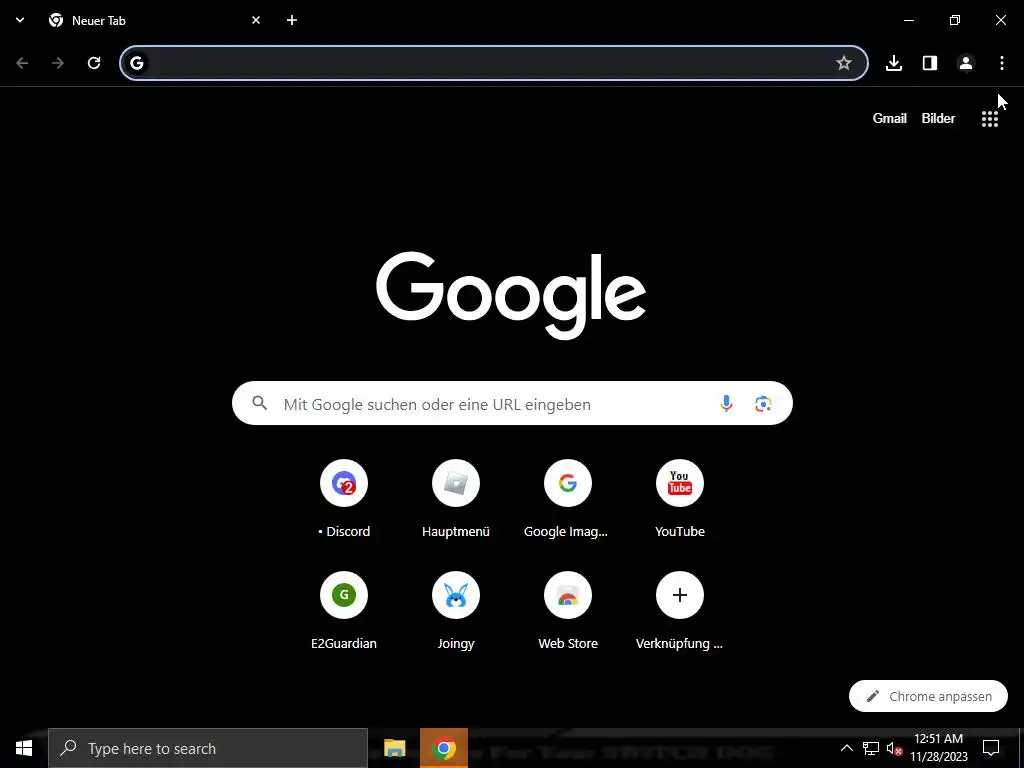Open the network status tray icon
Image resolution: width=1024 pixels, height=768 pixels.
[871, 748]
